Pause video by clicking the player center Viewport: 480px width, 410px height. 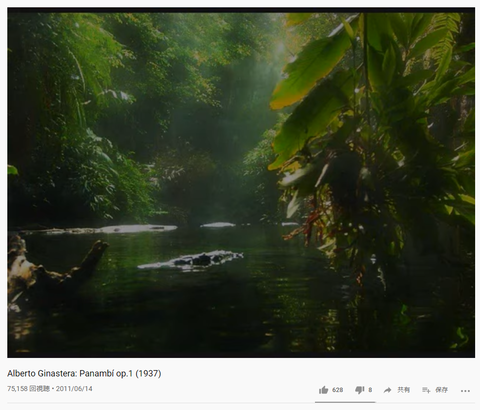[x=241, y=183]
